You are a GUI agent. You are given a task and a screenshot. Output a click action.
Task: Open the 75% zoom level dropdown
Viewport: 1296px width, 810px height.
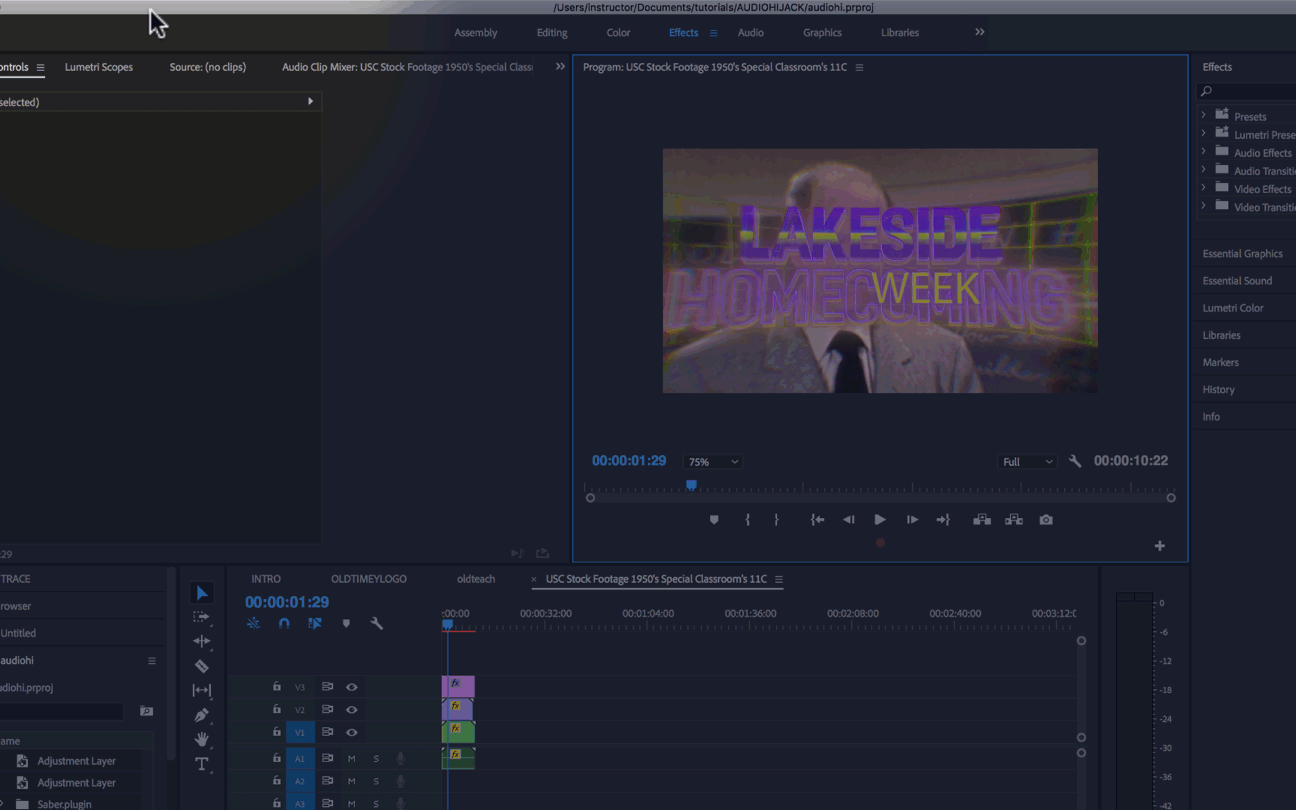tap(712, 462)
